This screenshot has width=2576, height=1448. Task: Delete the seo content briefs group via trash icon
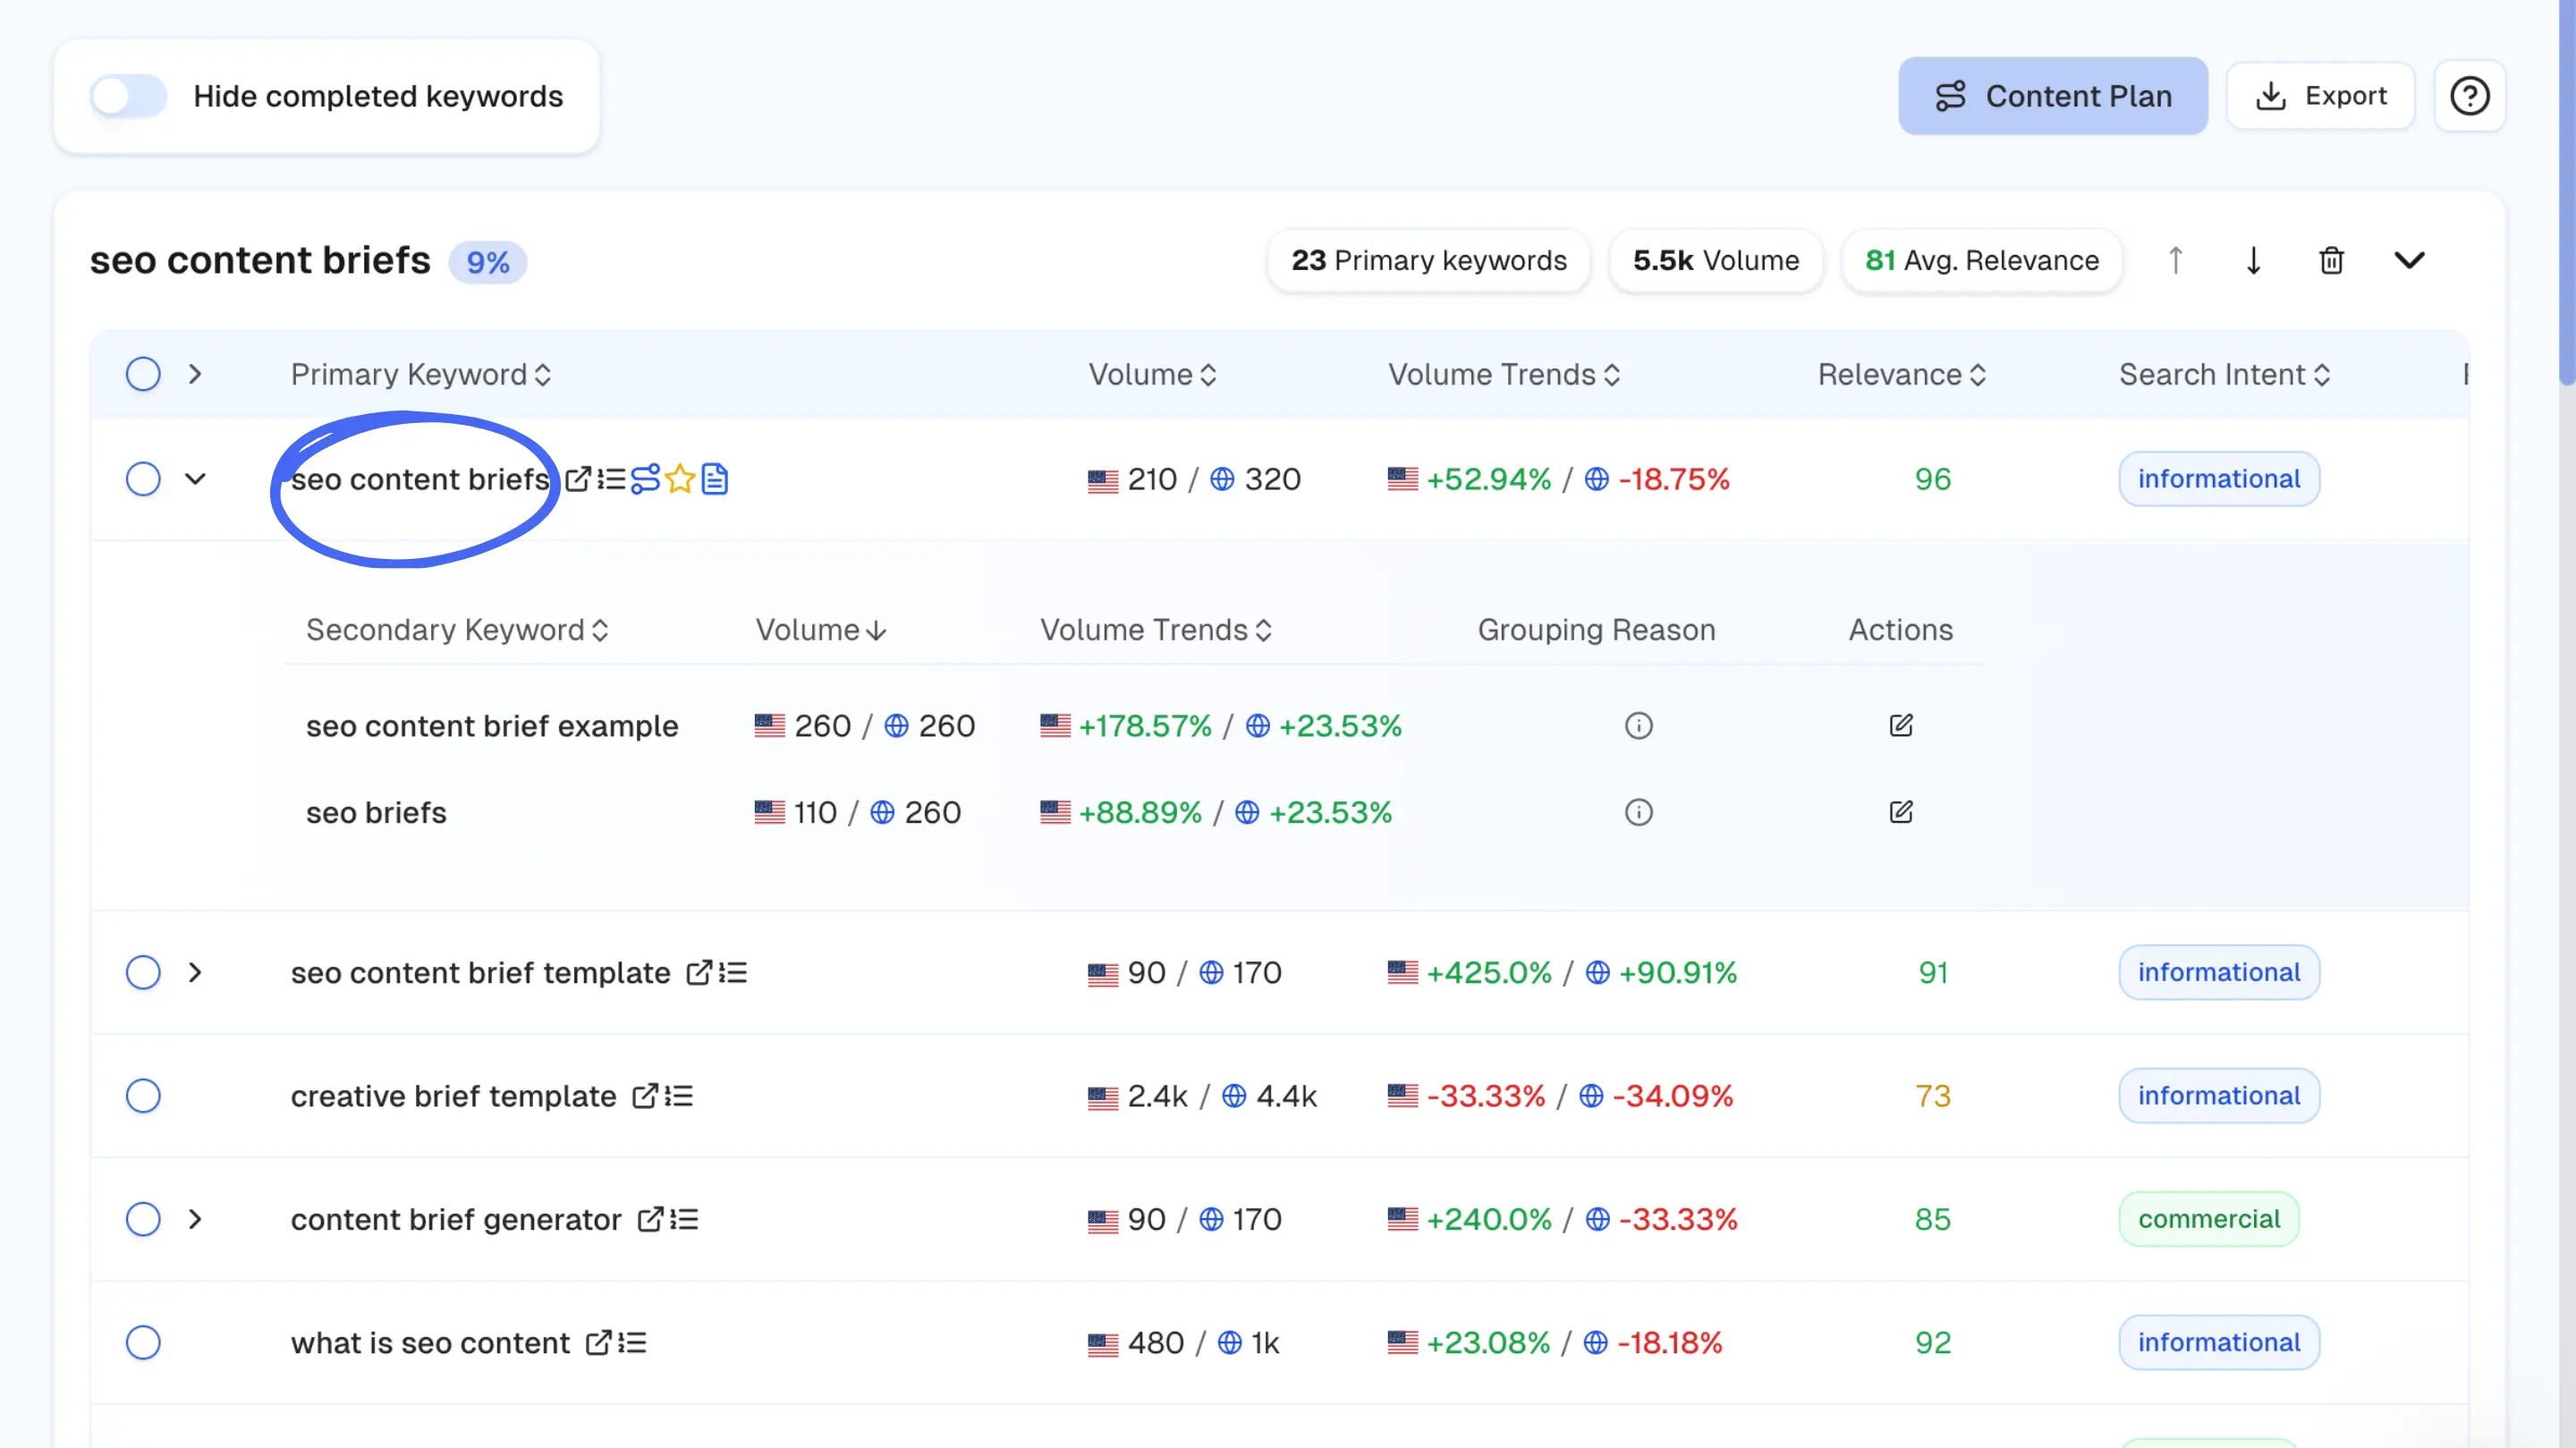coord(2331,261)
